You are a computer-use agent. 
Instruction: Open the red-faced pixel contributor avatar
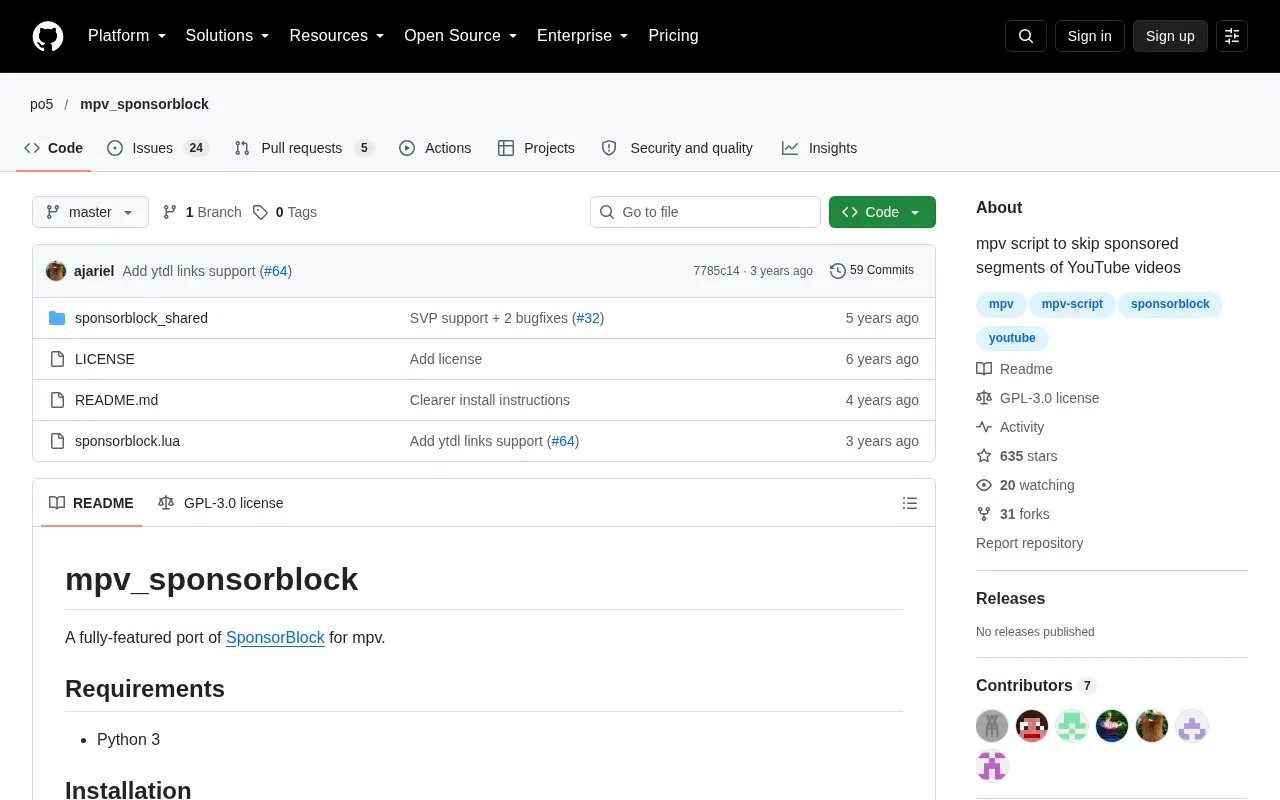pyautogui.click(x=1032, y=726)
